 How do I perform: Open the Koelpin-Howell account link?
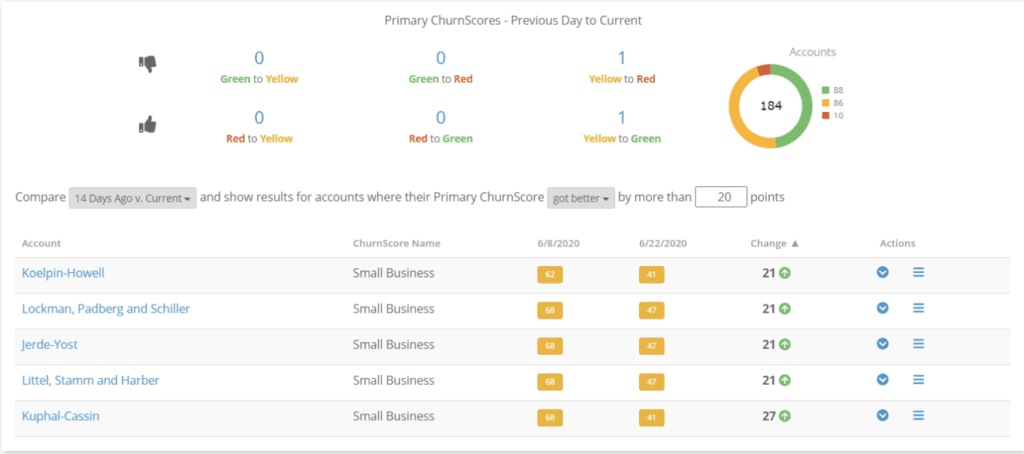[64, 273]
